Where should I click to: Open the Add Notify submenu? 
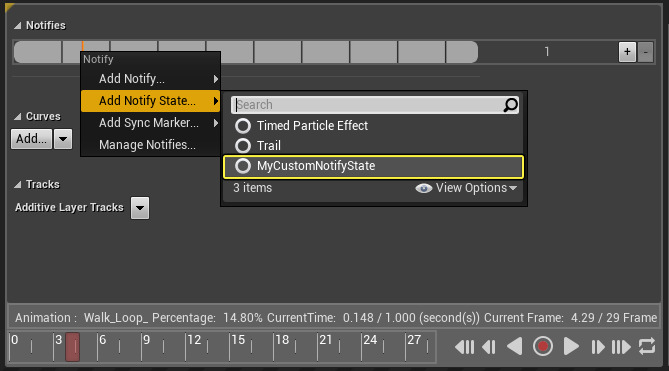pos(151,79)
